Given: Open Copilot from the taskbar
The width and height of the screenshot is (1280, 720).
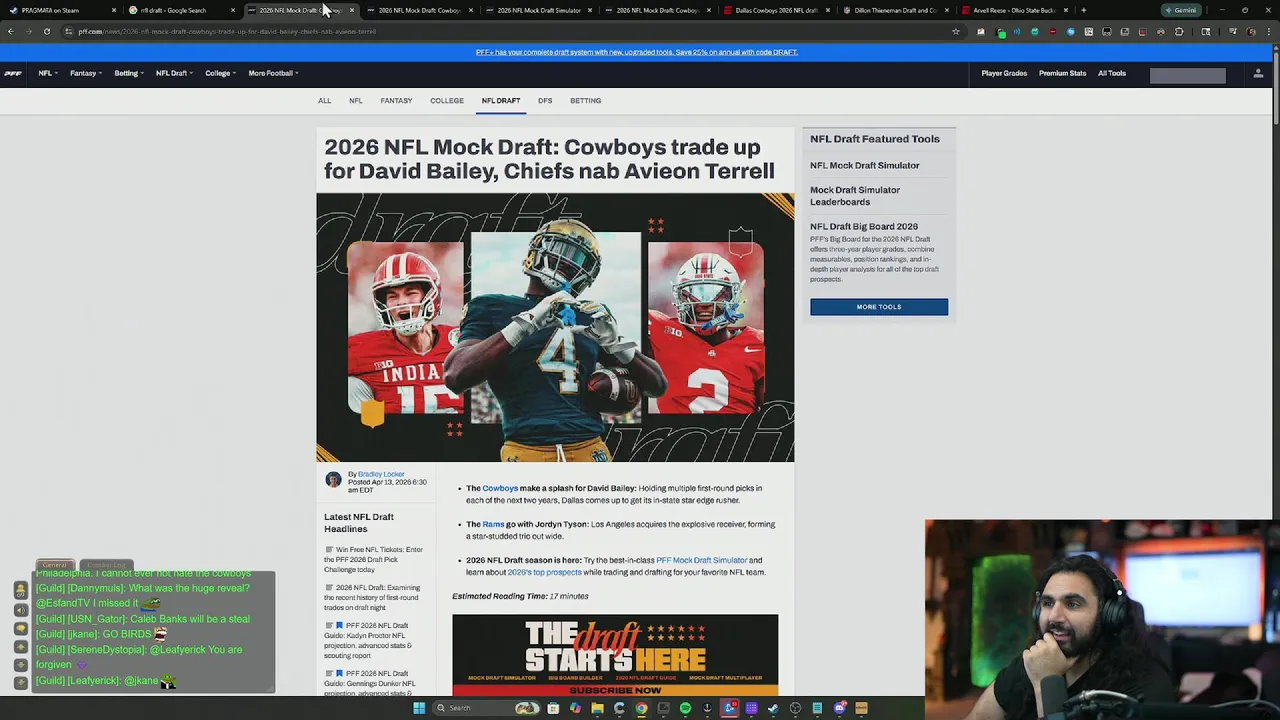Looking at the screenshot, I should tap(575, 708).
